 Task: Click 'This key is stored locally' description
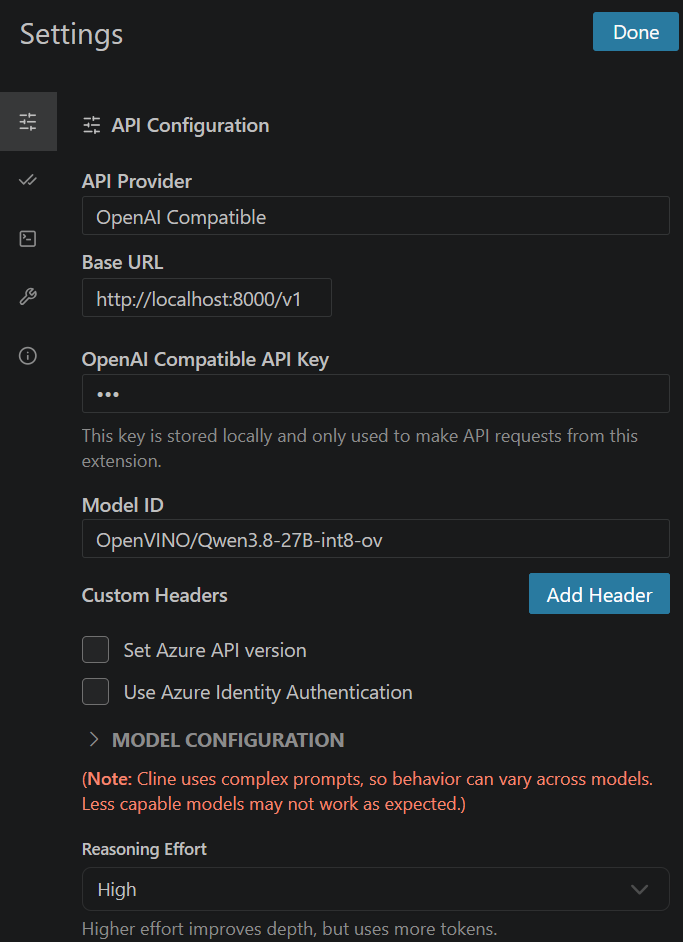click(x=360, y=448)
